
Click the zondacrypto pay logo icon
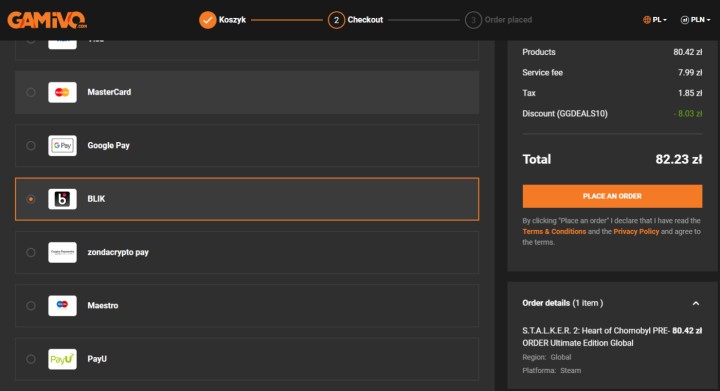pos(62,252)
